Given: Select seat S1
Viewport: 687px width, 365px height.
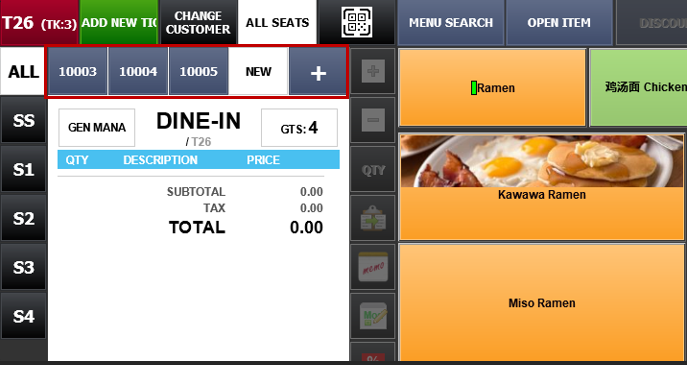Looking at the screenshot, I should (23, 169).
